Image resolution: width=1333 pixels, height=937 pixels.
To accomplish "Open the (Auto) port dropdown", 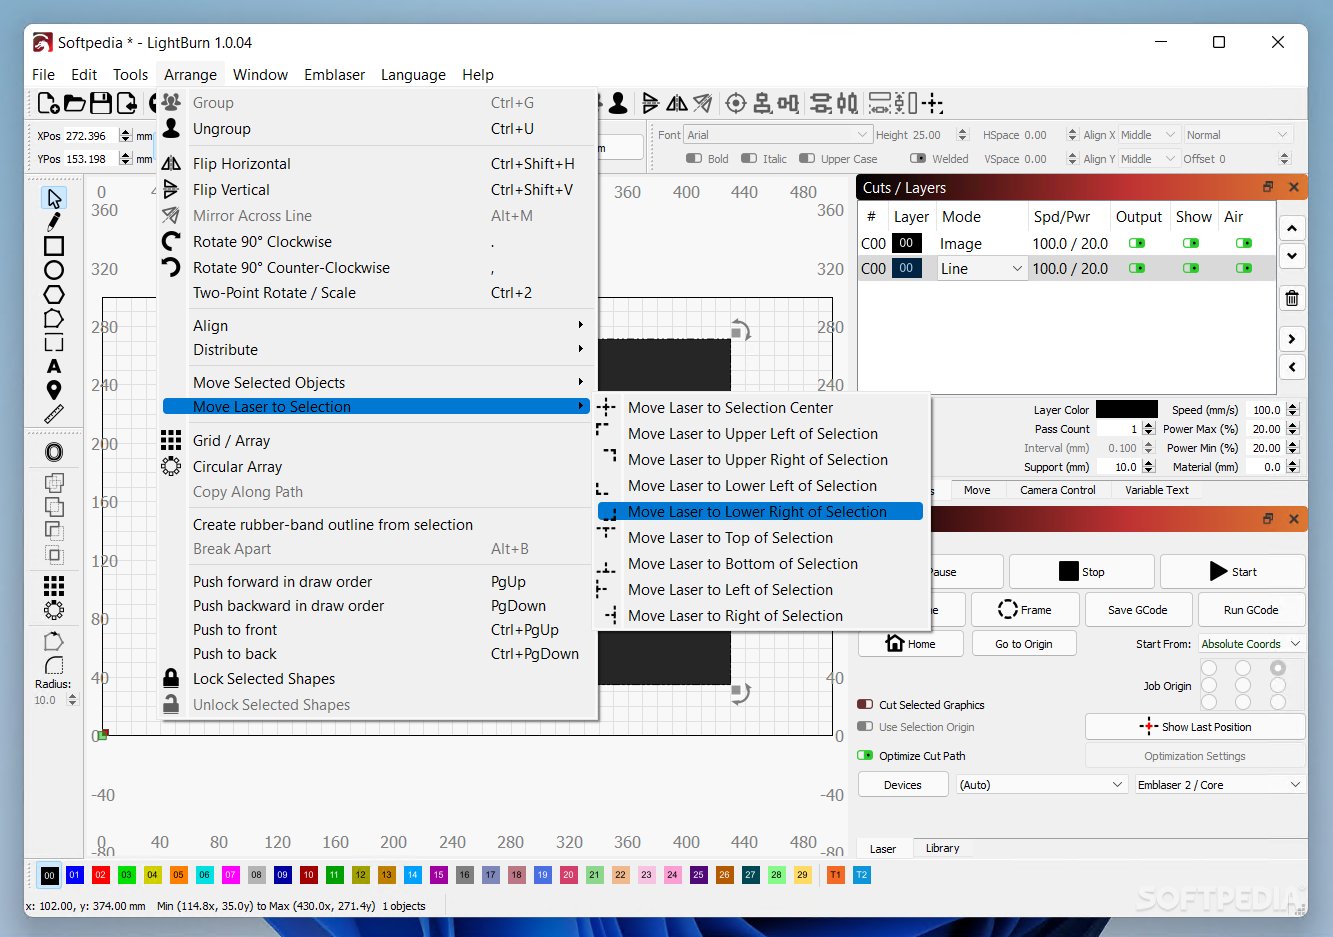I will [1042, 785].
